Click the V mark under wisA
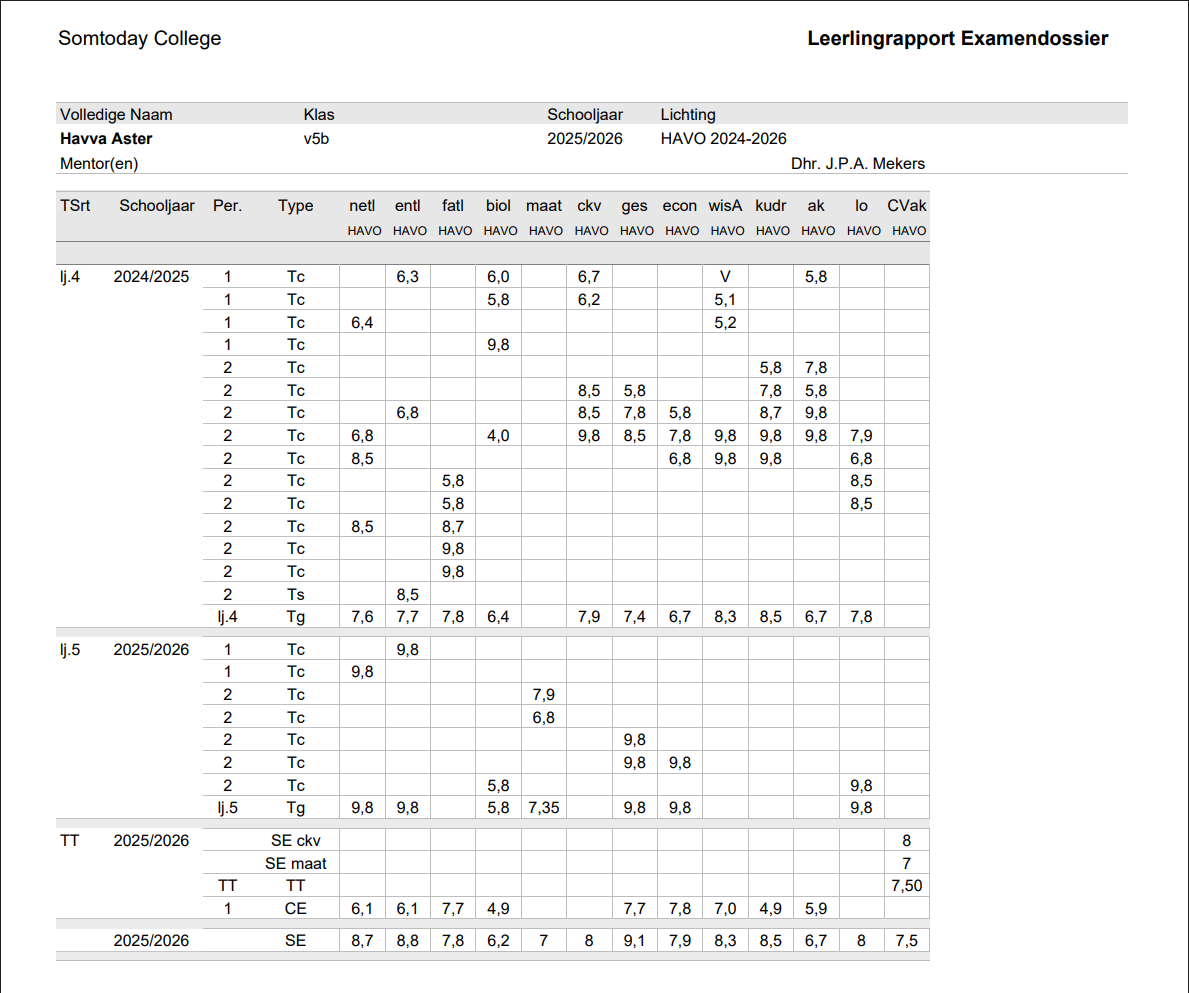Image resolution: width=1189 pixels, height=993 pixels. click(726, 277)
